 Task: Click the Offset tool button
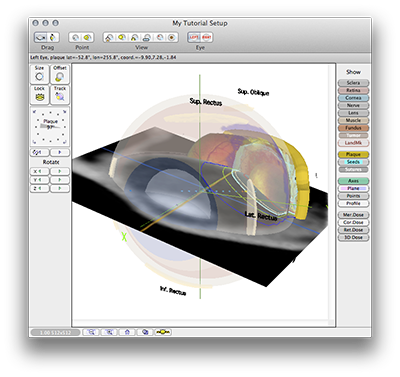[60, 74]
